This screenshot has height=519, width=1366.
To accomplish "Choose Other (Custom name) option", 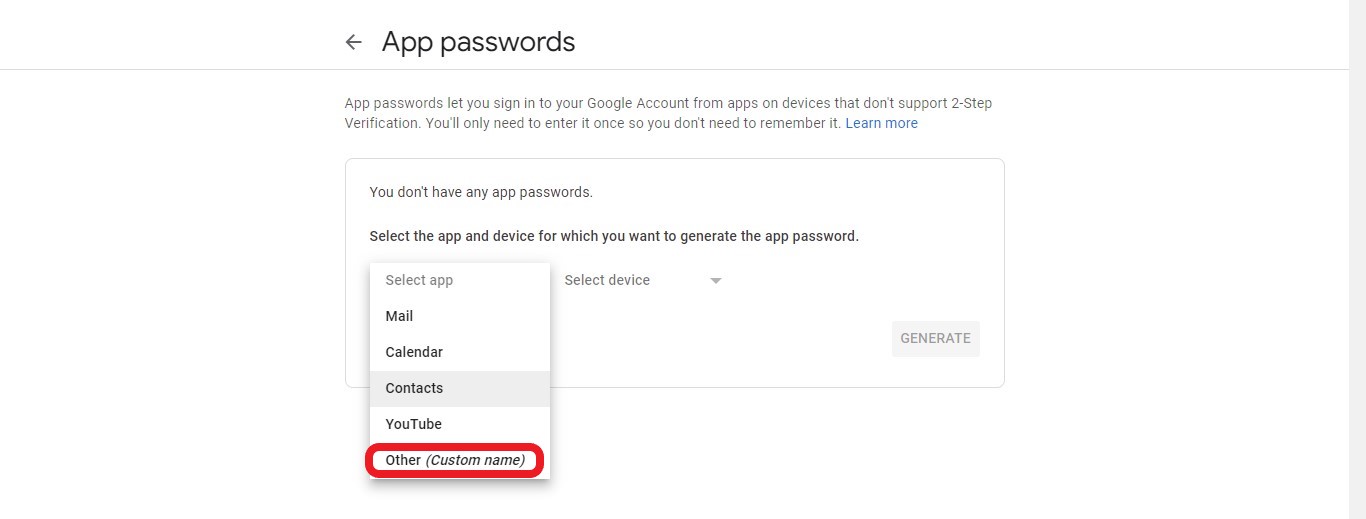I will point(454,460).
